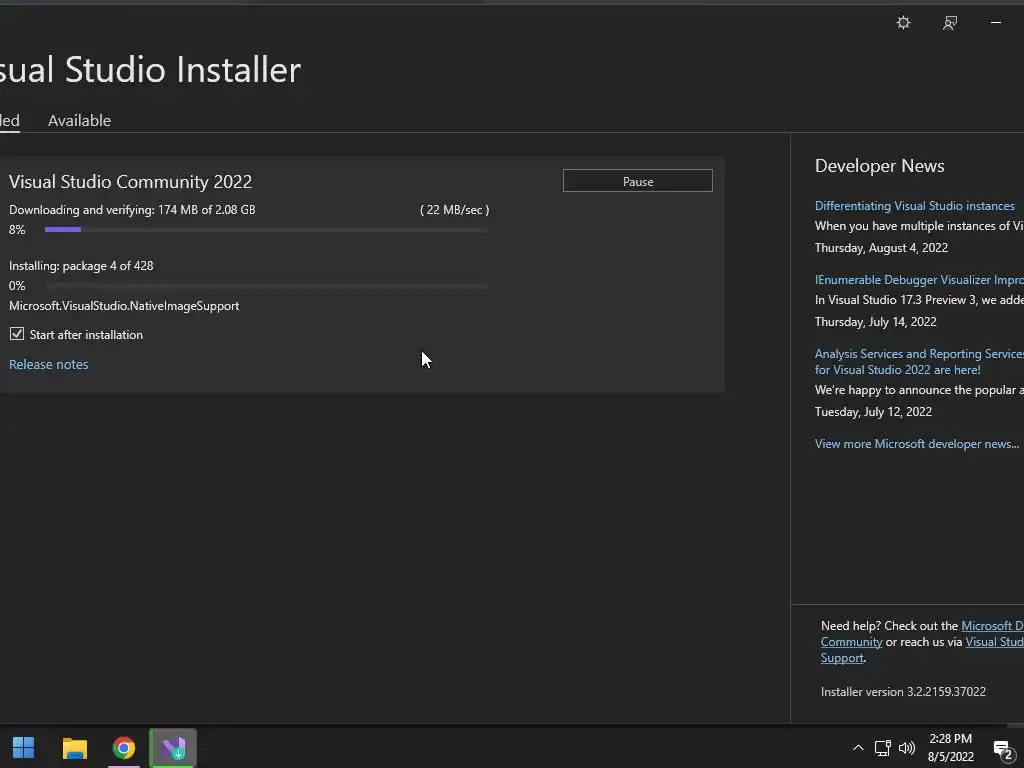Image resolution: width=1024 pixels, height=768 pixels.
Task: Click the Tuesday, July 12, 2022 date
Action: tap(873, 411)
